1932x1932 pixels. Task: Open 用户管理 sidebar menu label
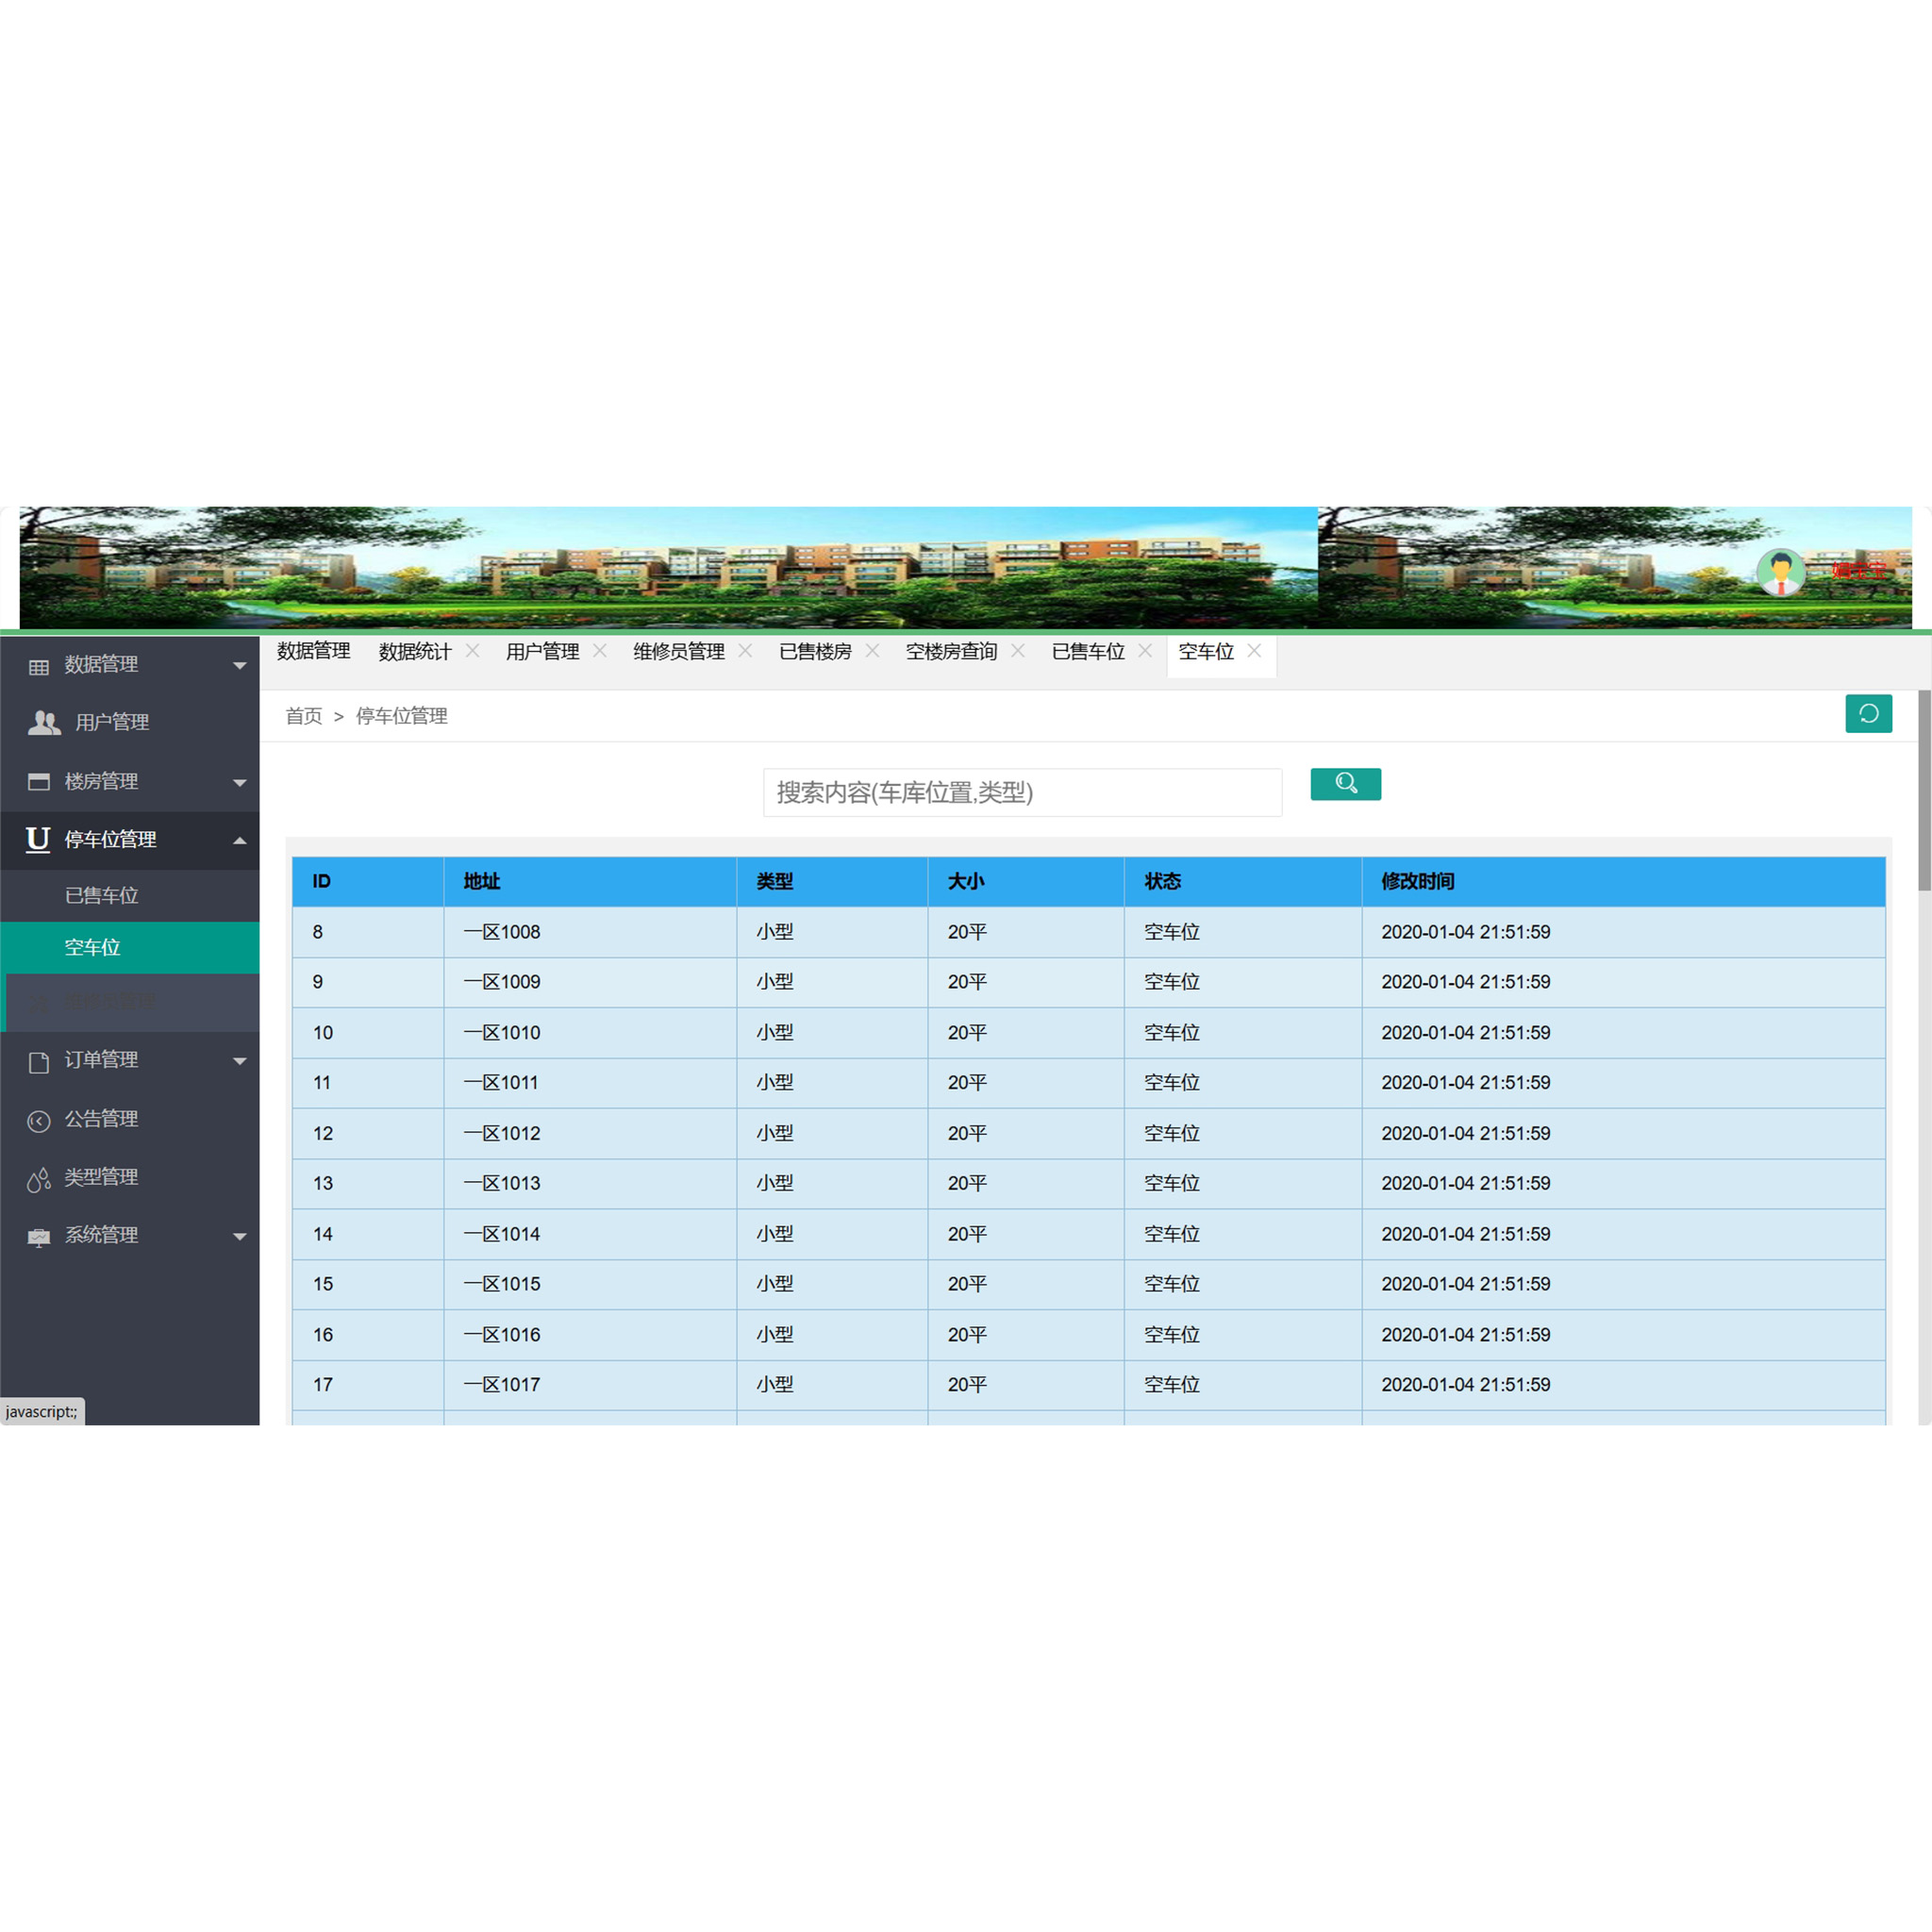click(x=112, y=722)
